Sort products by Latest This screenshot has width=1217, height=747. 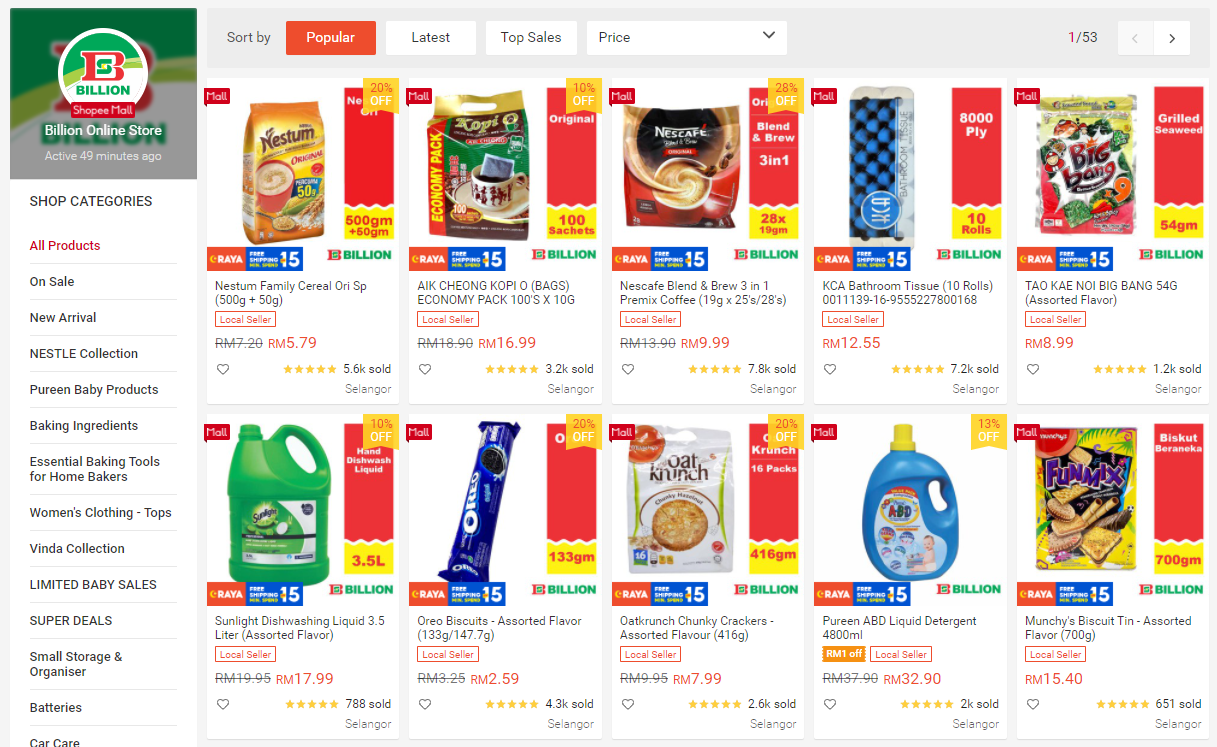[x=431, y=38]
